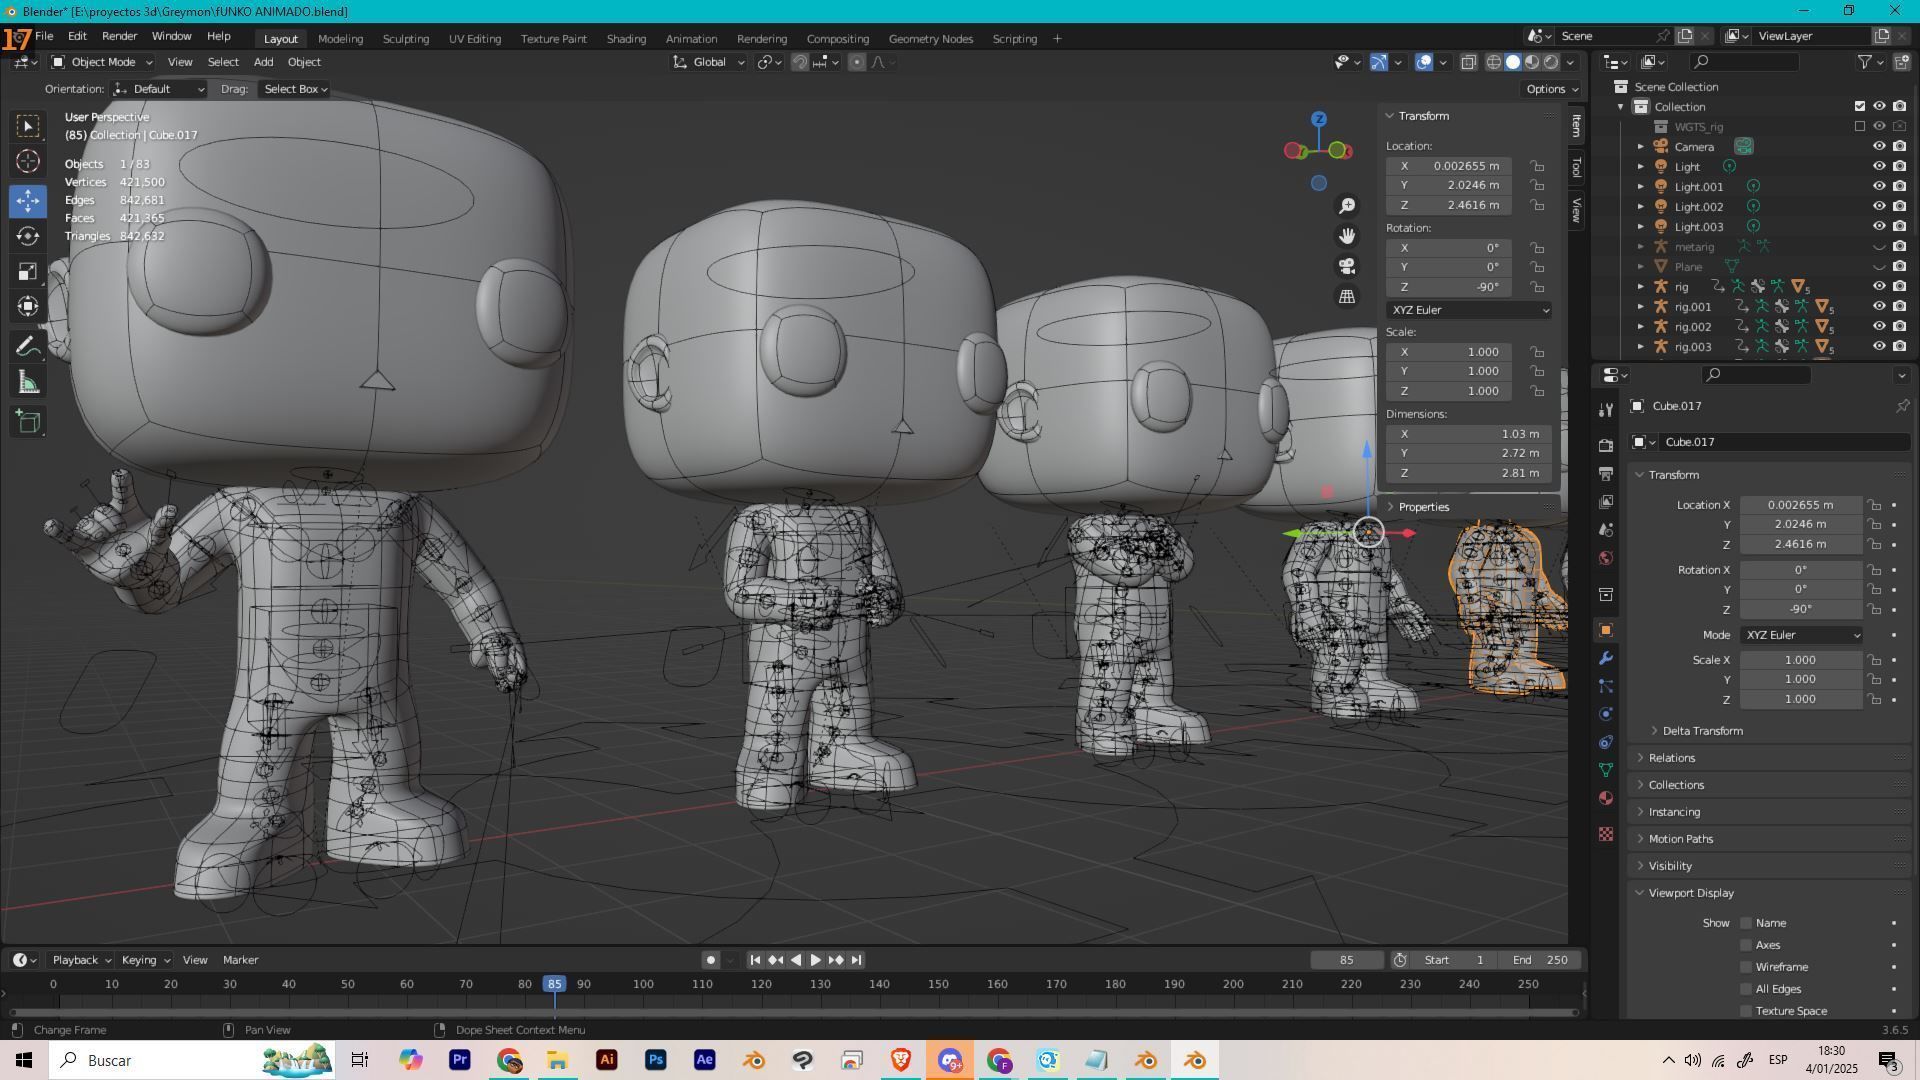Enable the Wireframe checkbox

[1746, 967]
